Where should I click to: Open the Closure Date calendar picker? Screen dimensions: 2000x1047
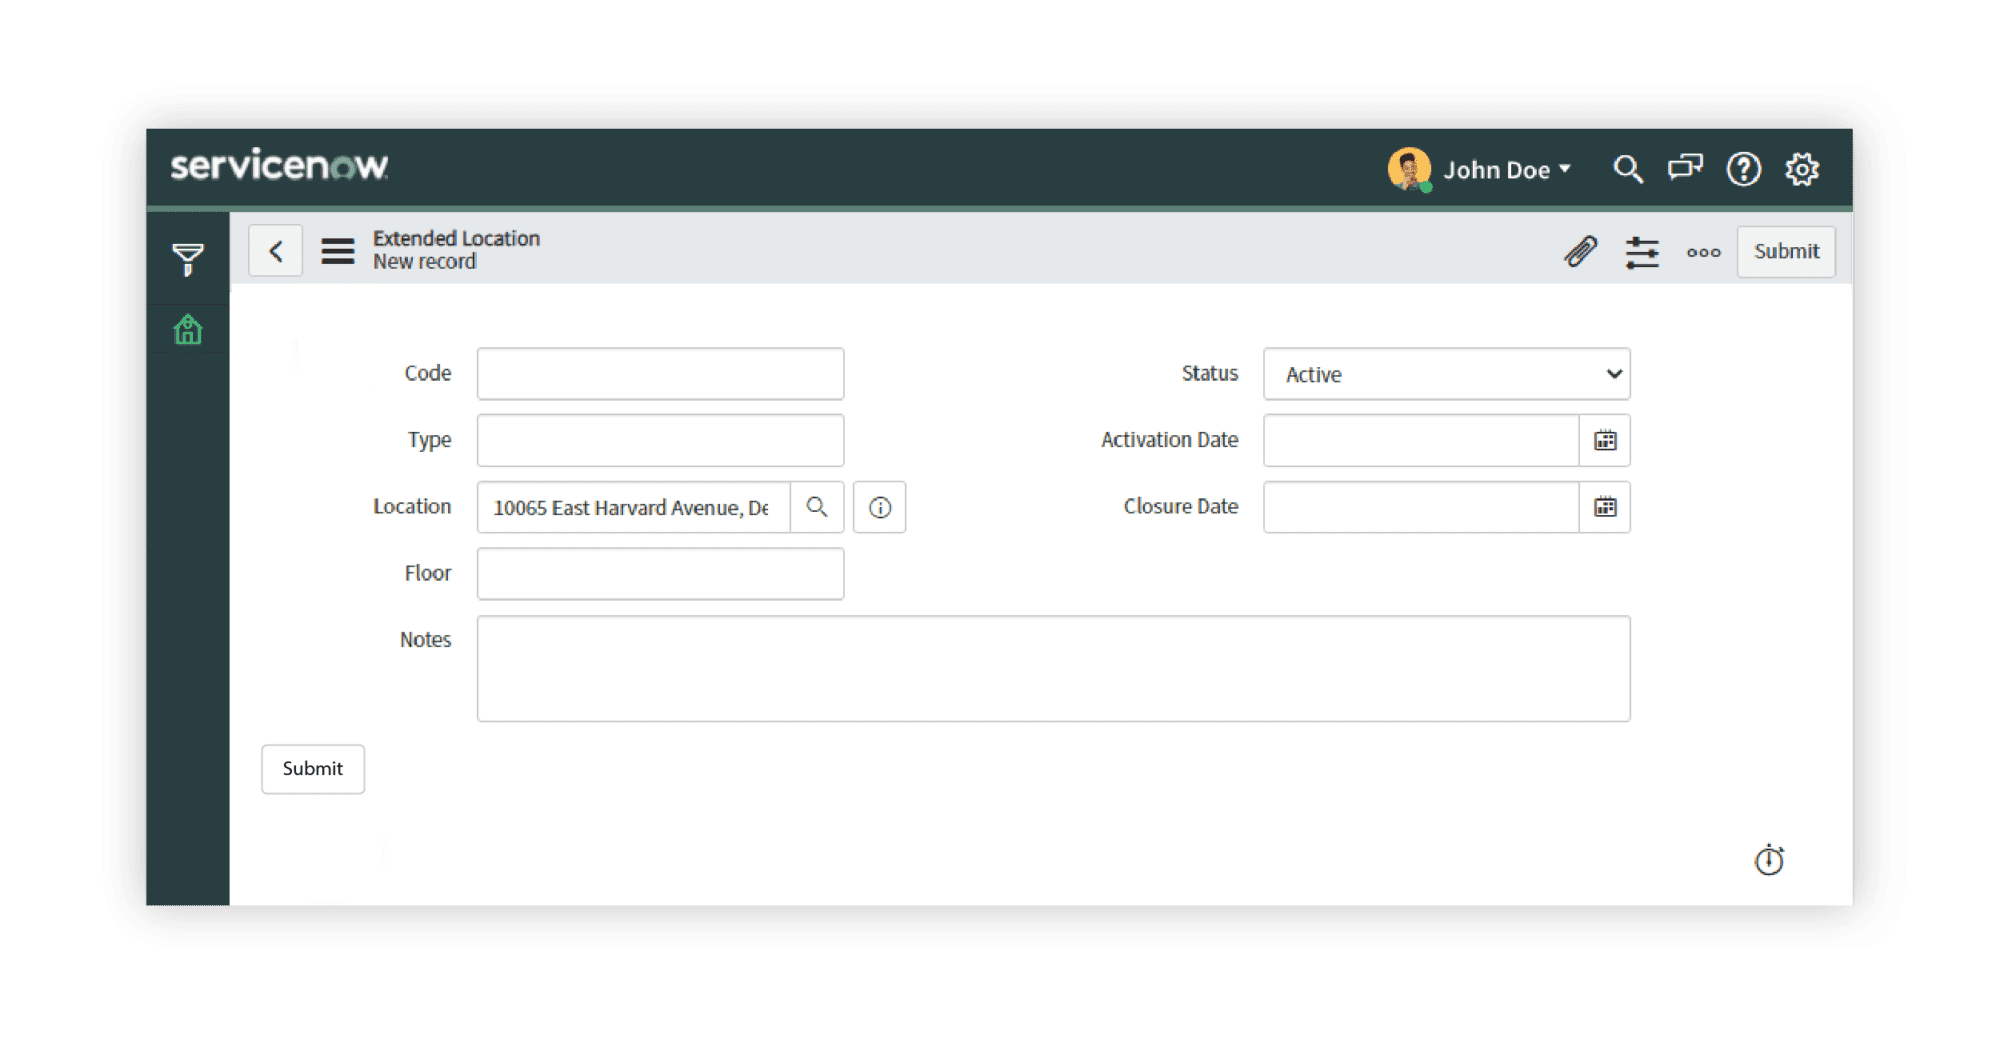coord(1605,507)
